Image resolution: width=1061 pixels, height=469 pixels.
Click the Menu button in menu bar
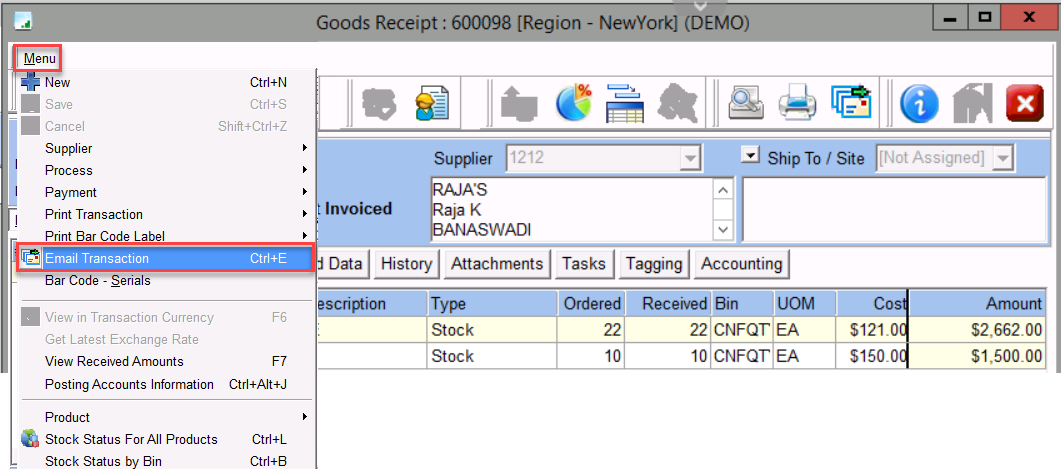coord(40,59)
